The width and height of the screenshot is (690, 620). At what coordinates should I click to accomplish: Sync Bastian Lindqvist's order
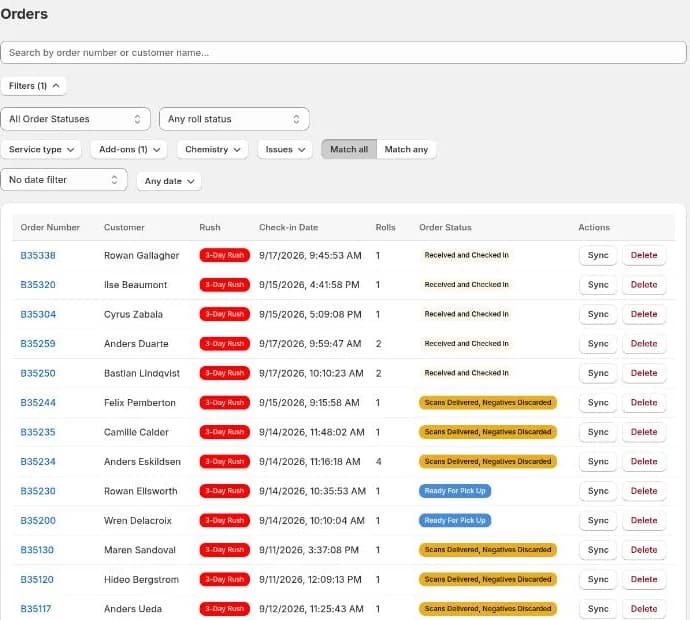(598, 373)
